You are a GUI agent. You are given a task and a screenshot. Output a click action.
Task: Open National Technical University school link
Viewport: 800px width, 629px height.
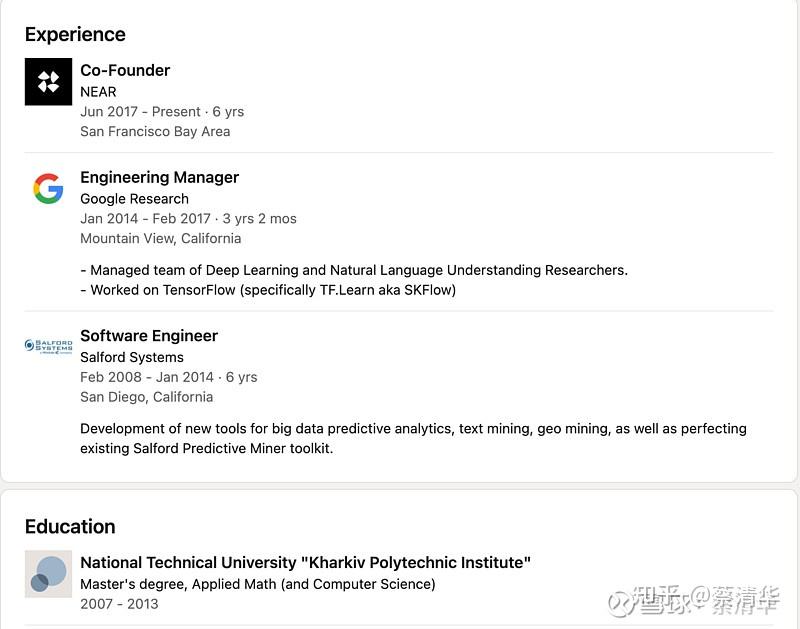pyautogui.click(x=306, y=562)
